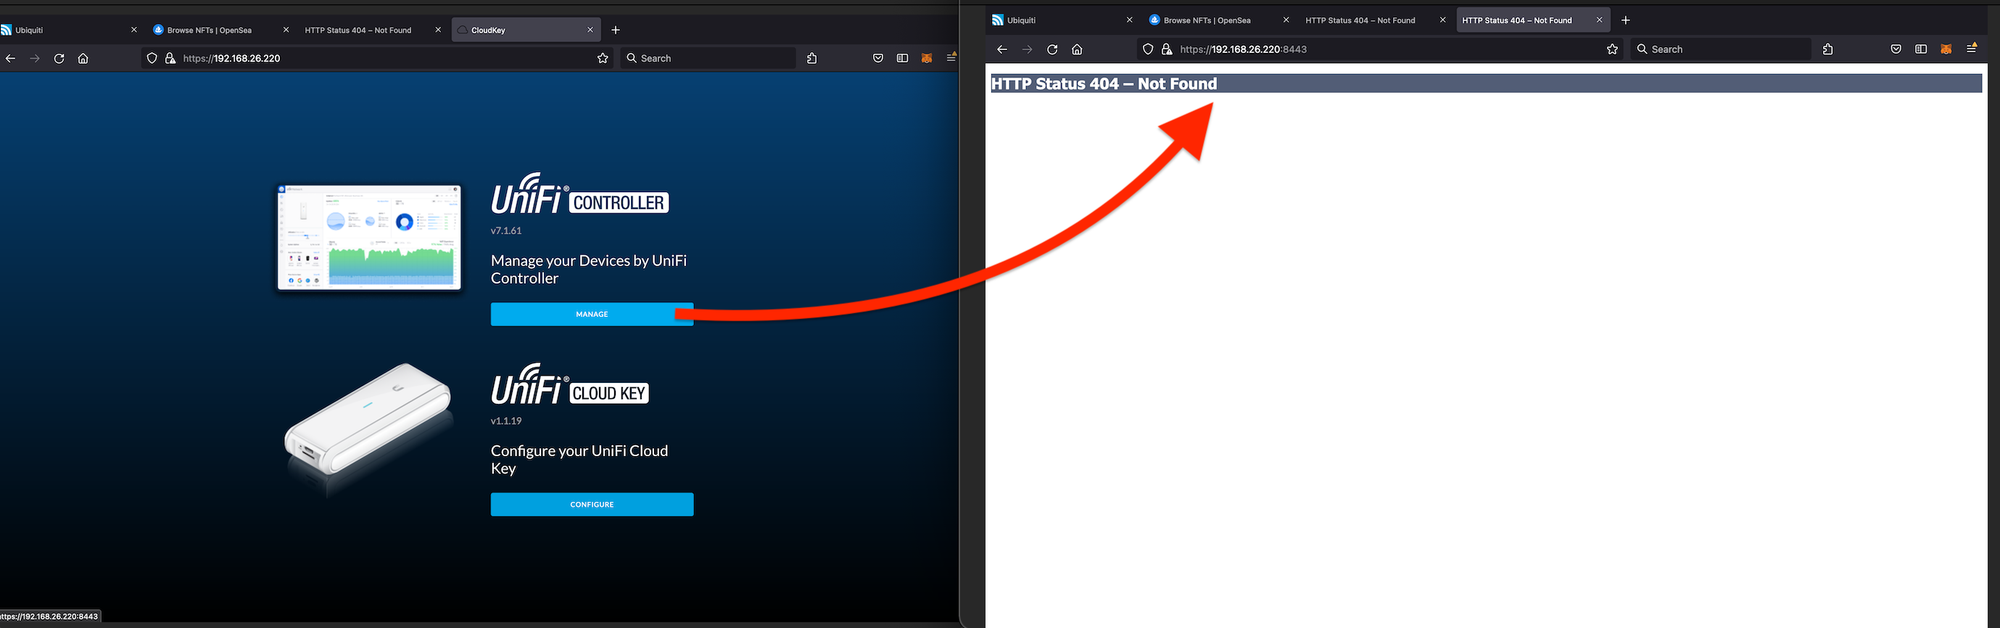Click the MANAGE button under UniFi Controller

[591, 314]
